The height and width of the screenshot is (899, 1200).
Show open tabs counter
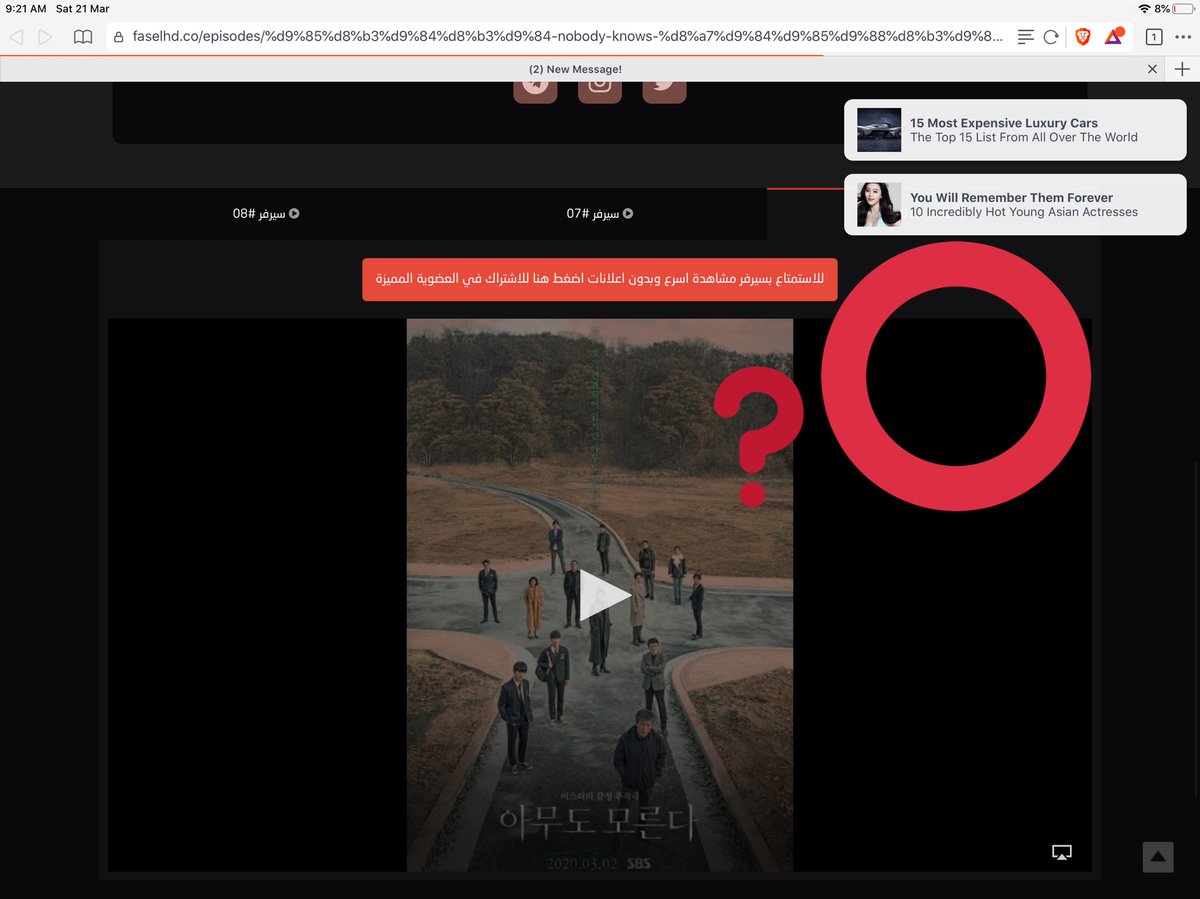tap(1153, 37)
